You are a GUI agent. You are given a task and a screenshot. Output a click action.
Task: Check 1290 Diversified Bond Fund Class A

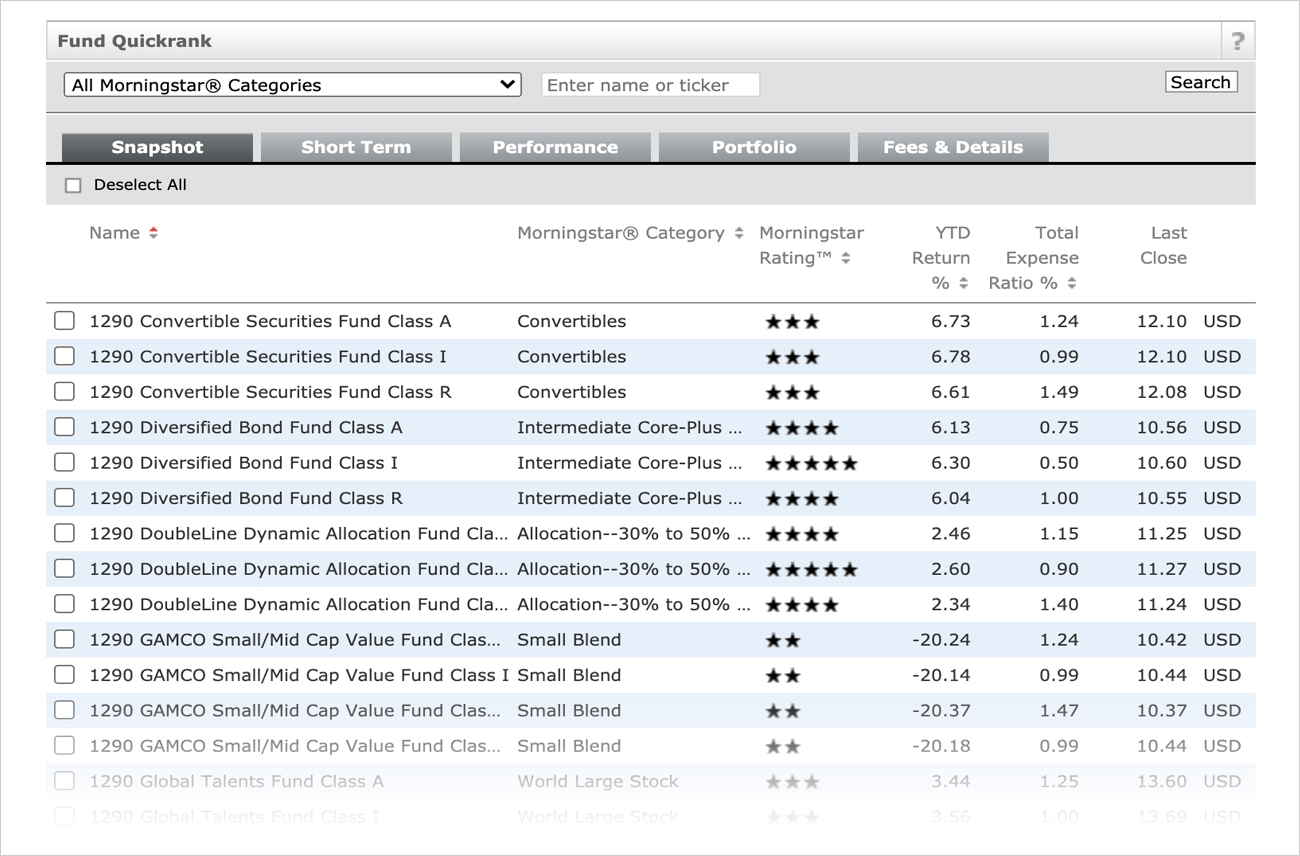pos(64,427)
